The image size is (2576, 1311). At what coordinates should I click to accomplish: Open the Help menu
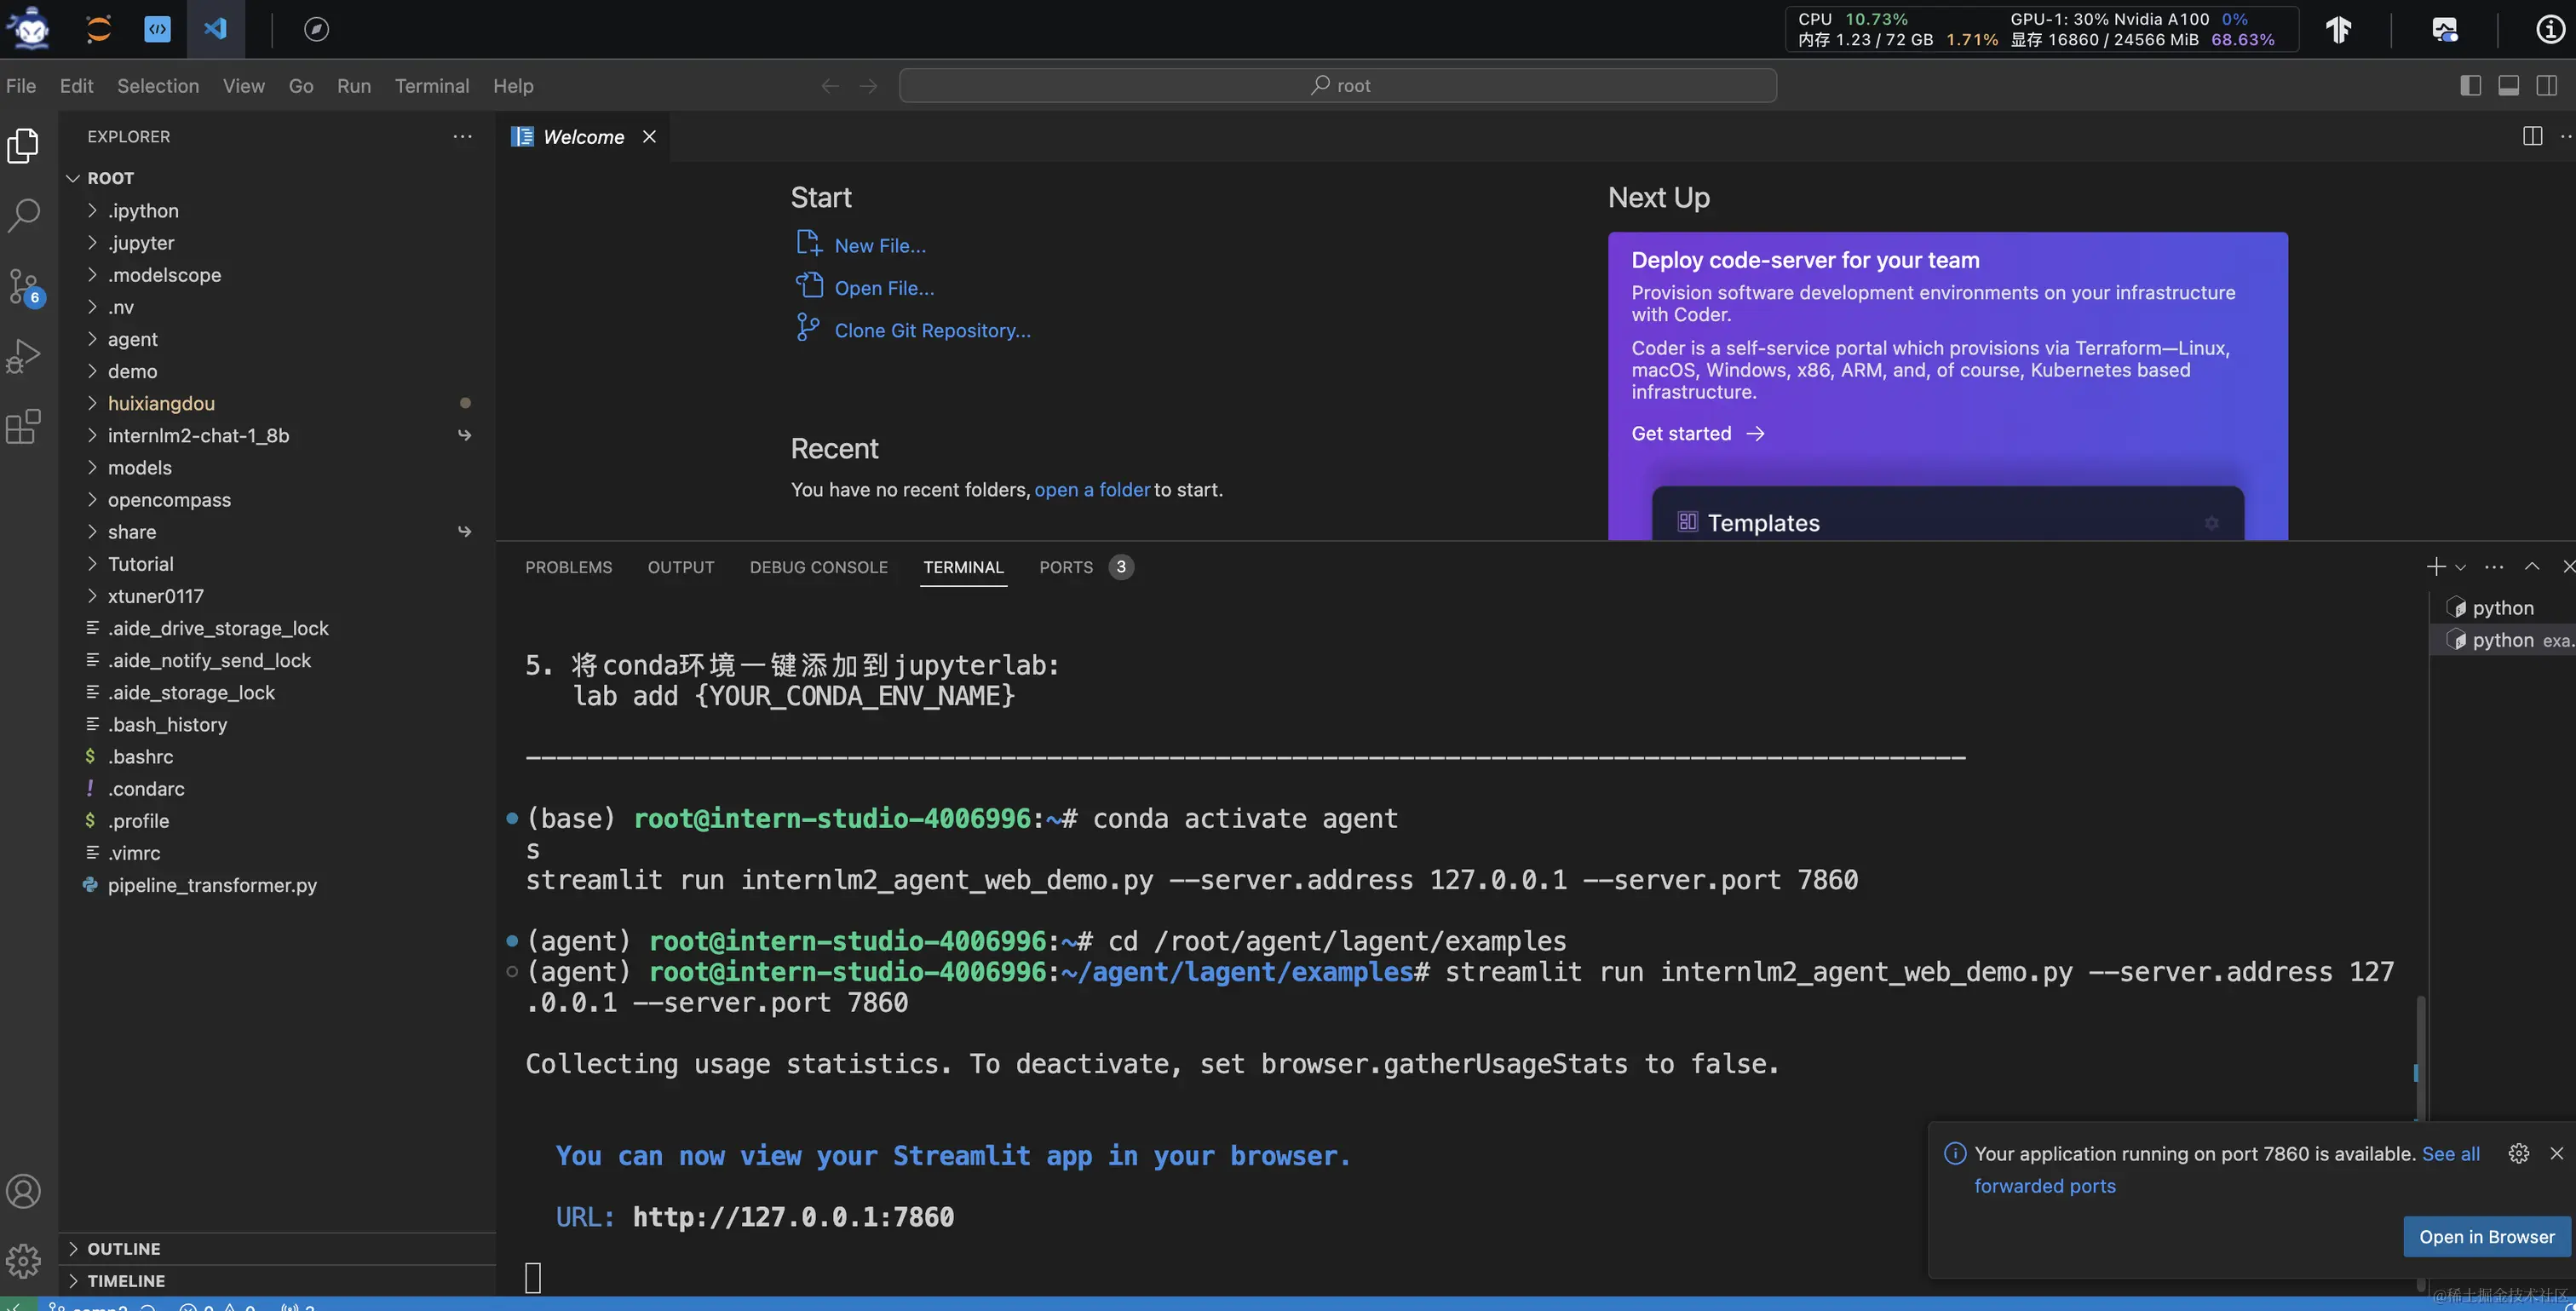click(x=513, y=86)
